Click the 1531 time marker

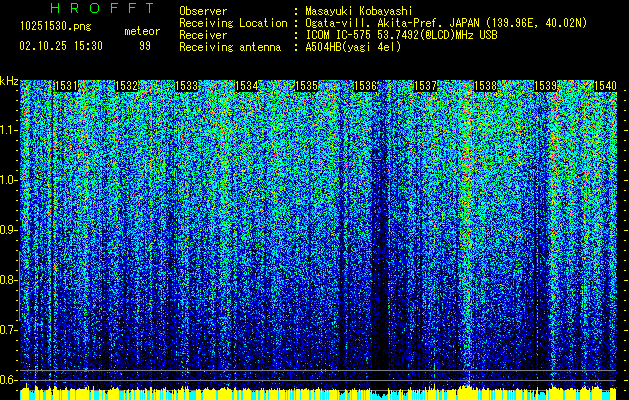66,86
